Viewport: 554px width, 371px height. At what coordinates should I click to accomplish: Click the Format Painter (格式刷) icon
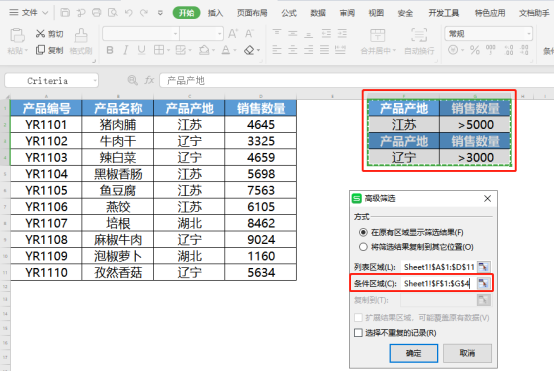coord(81,36)
